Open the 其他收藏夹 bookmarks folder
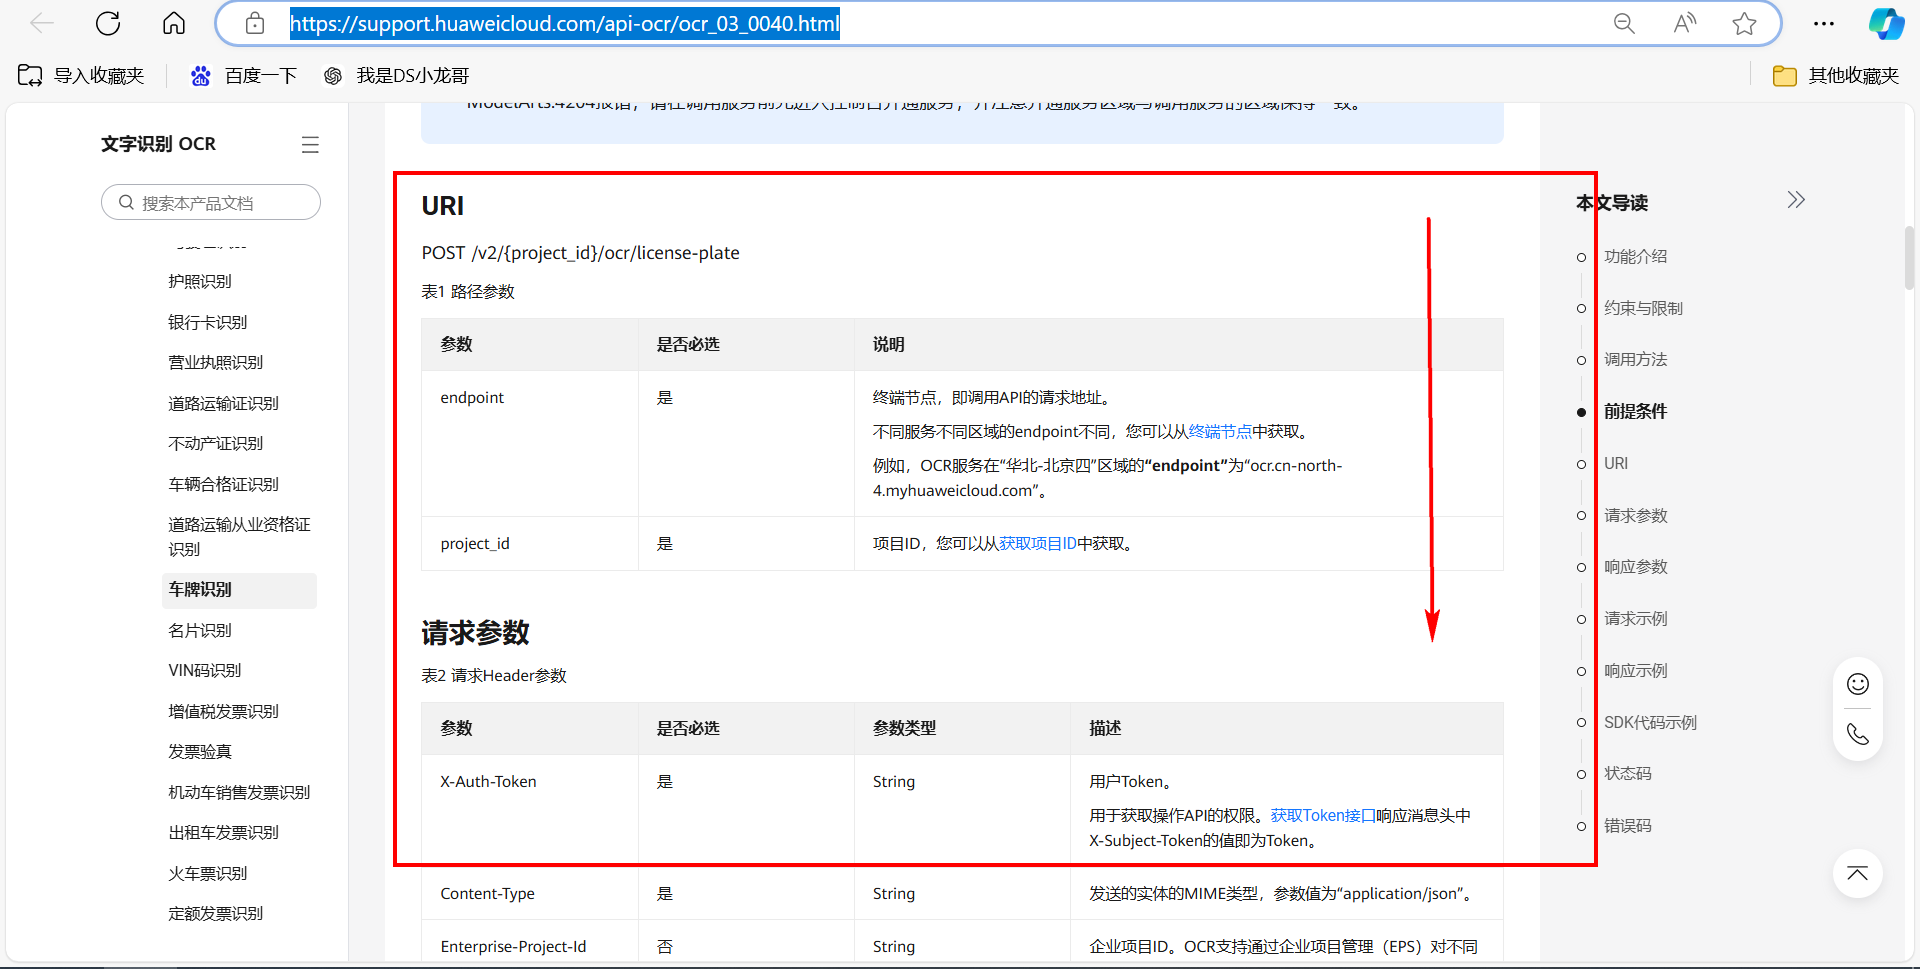 tap(1836, 75)
